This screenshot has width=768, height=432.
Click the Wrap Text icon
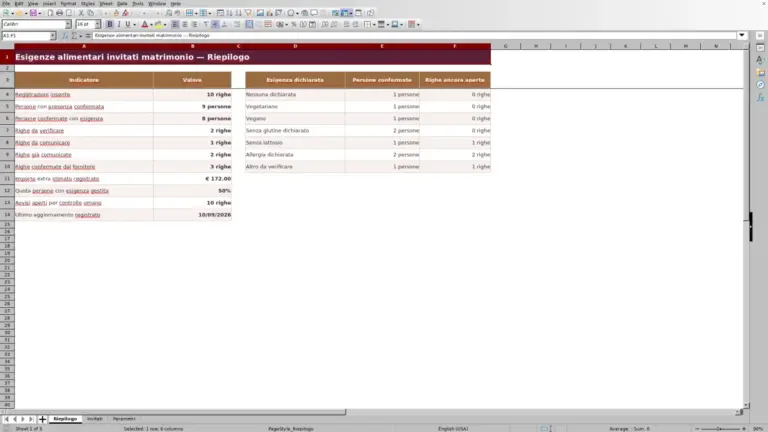tap(237, 24)
